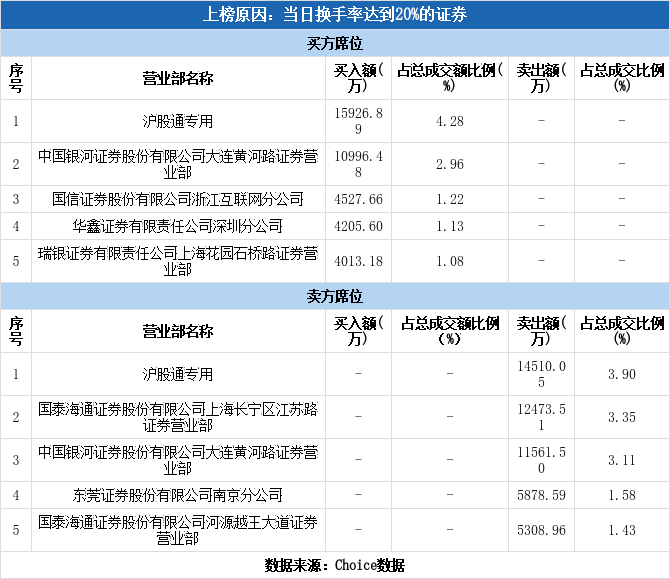Select the 卖方席位 section header
Image resolution: width=670 pixels, height=579 pixels.
pos(335,296)
